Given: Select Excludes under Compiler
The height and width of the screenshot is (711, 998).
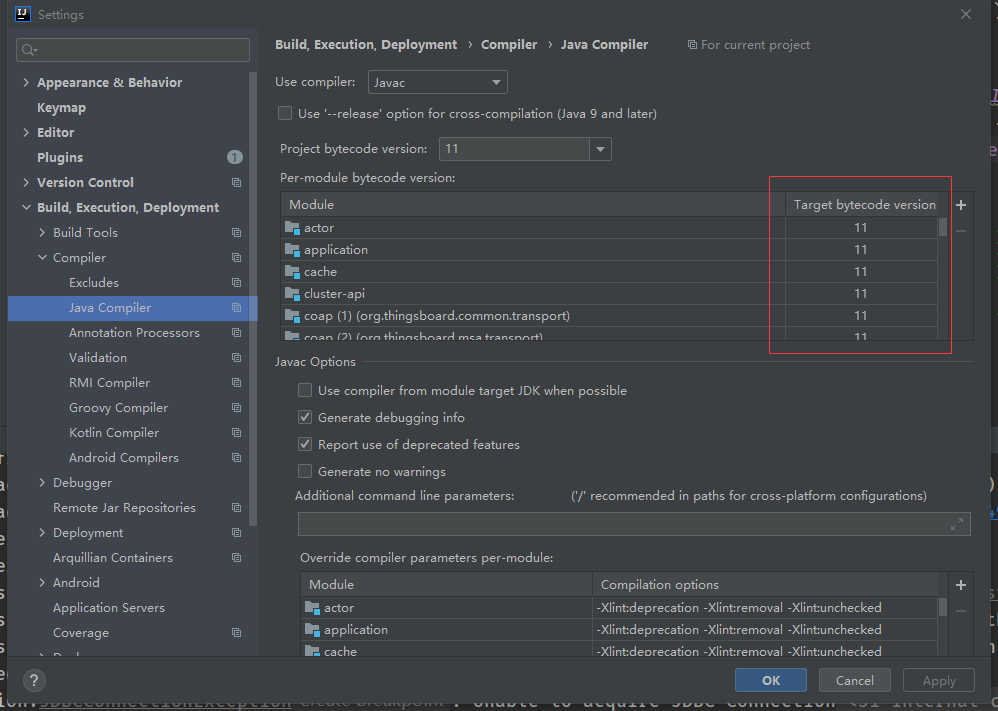Looking at the screenshot, I should 94,283.
